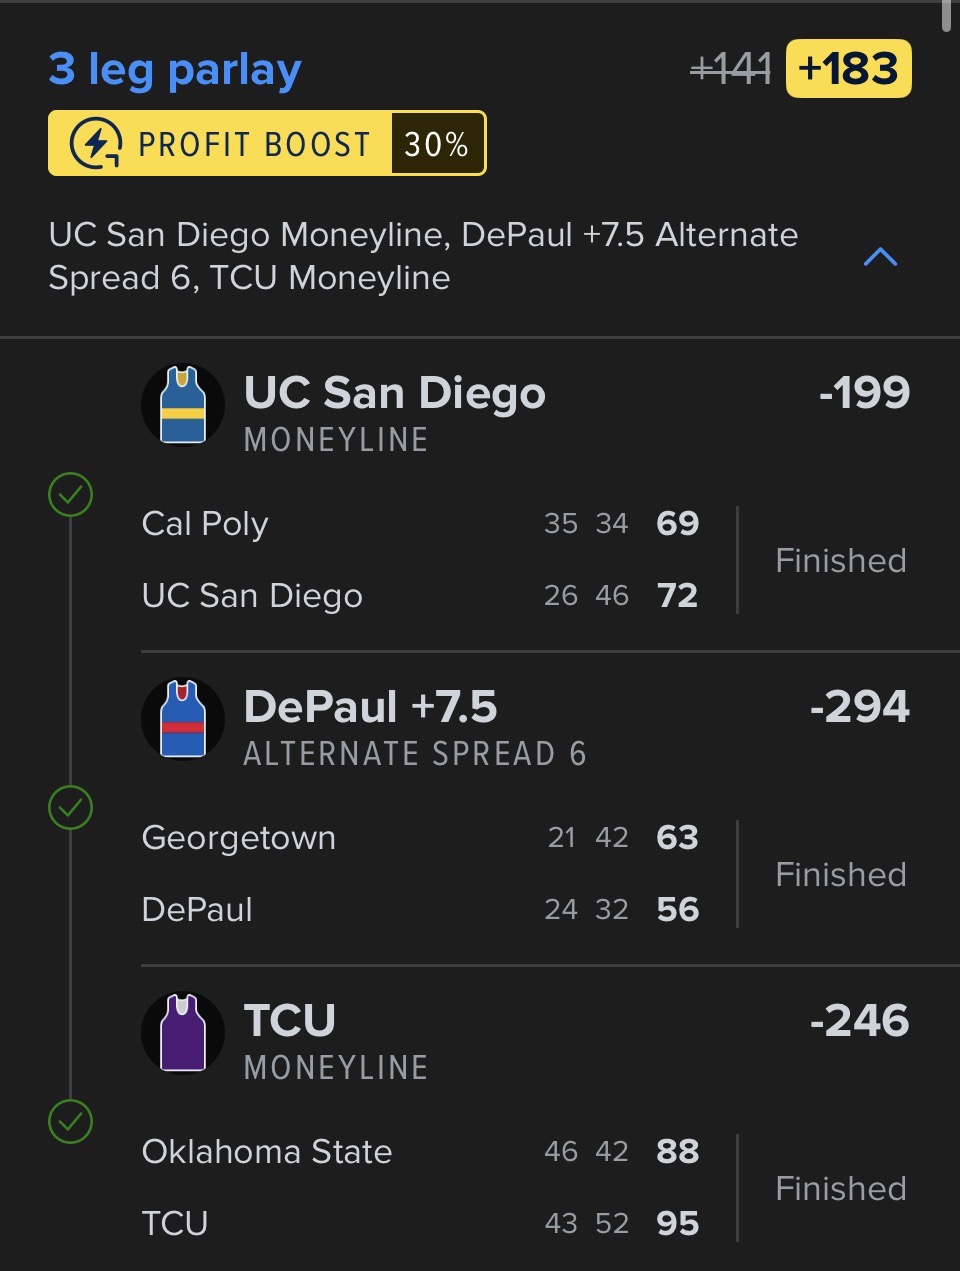Click the -246 odds for TCU

click(x=860, y=1021)
